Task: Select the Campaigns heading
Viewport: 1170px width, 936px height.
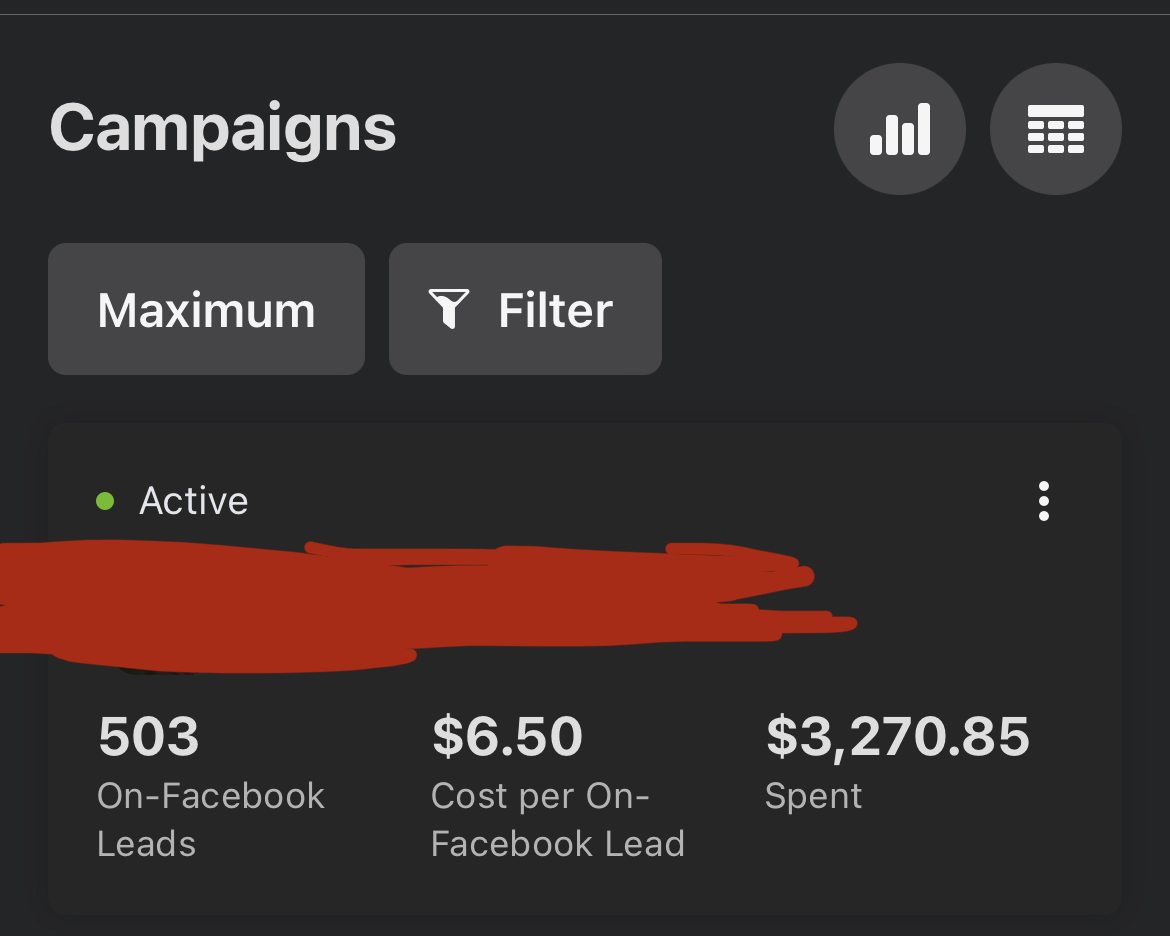Action: click(223, 129)
